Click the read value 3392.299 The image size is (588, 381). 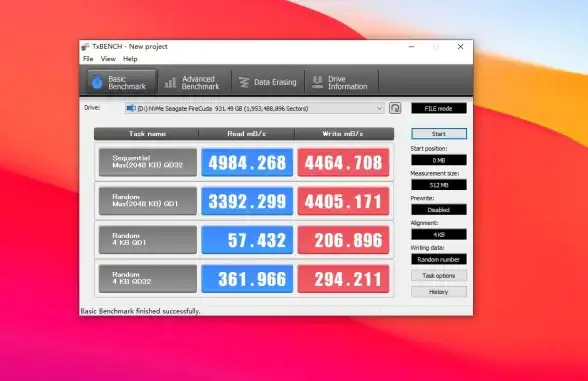(x=247, y=201)
